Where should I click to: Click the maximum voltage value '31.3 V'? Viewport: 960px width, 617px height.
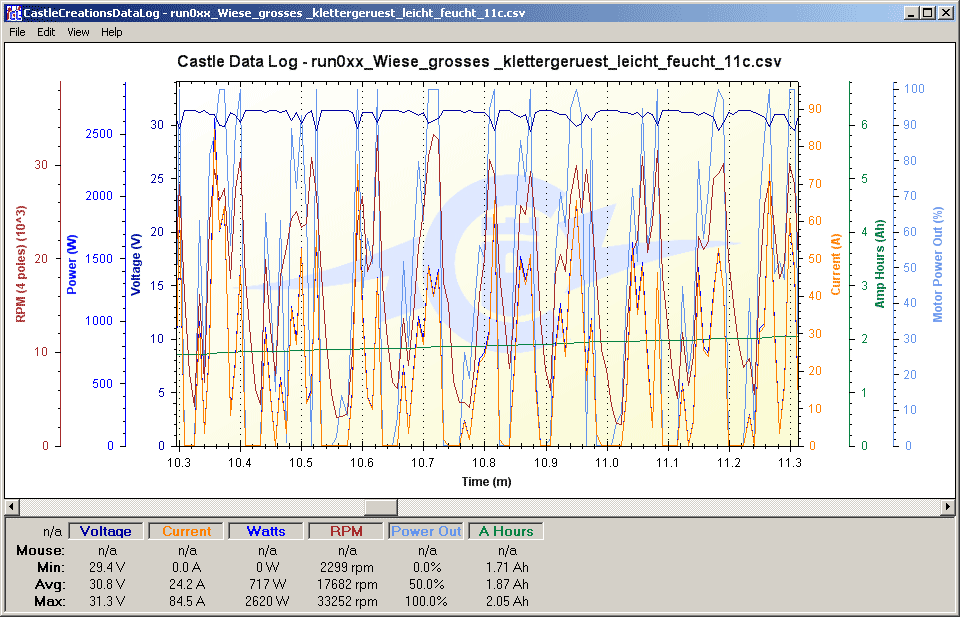click(107, 602)
